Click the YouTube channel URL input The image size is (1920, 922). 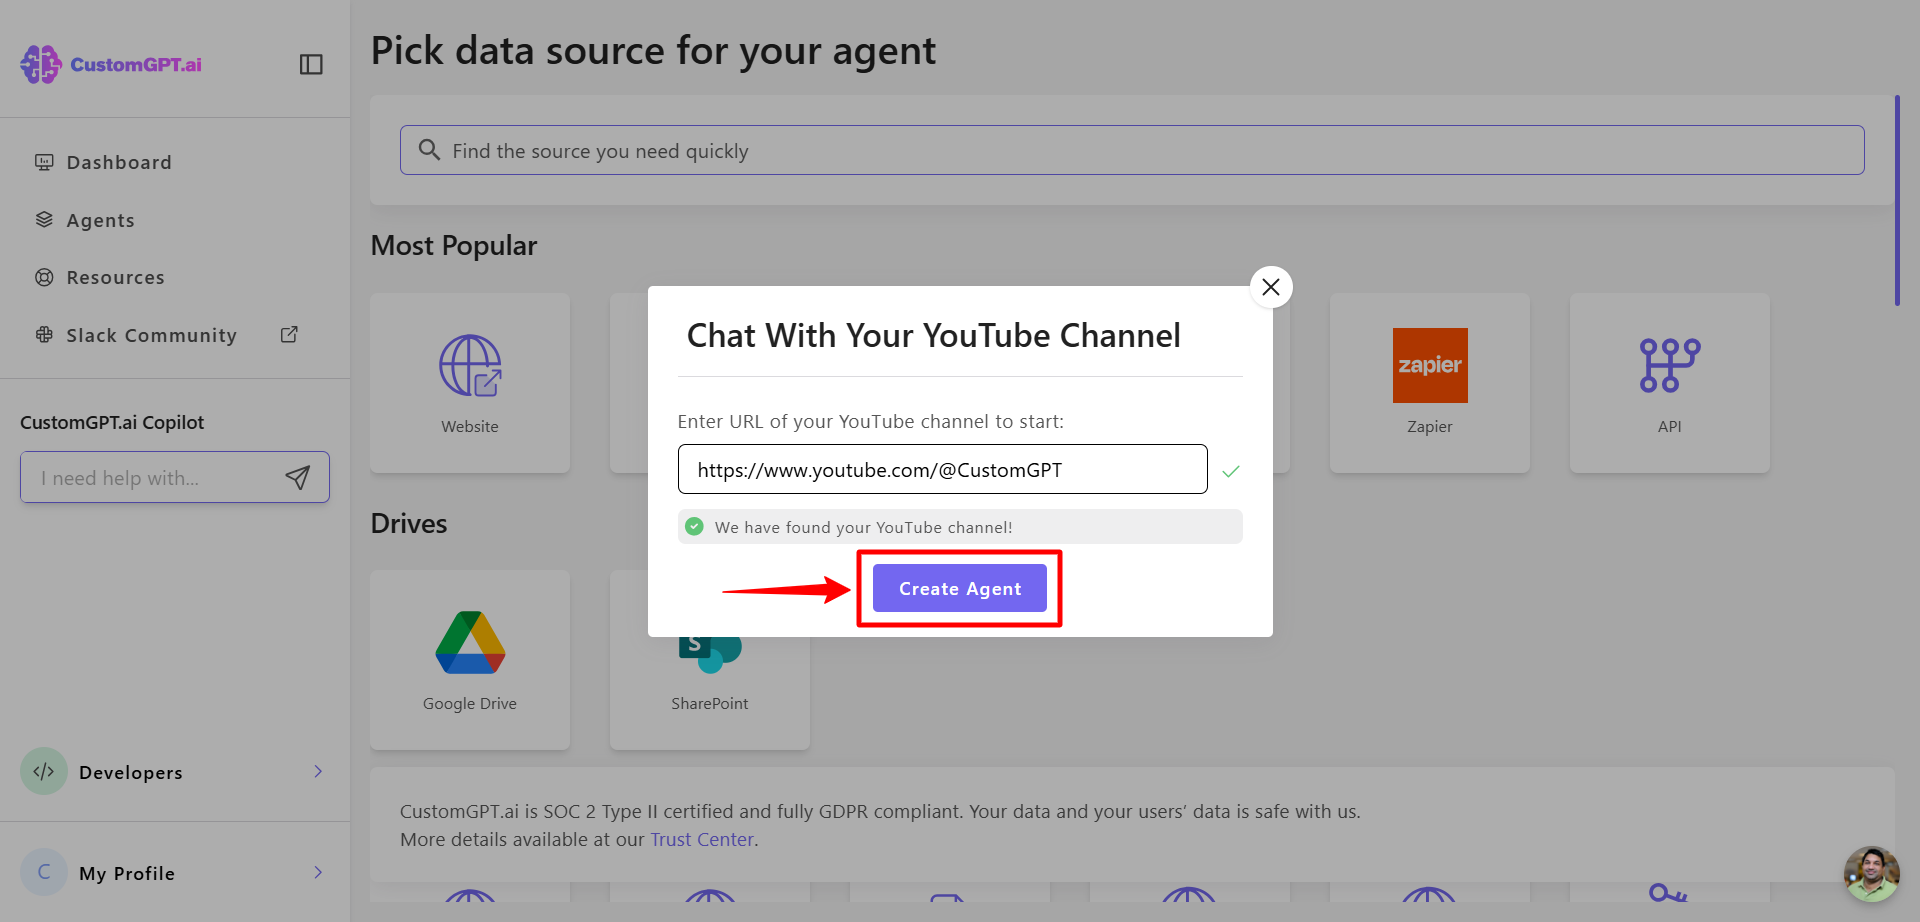point(943,469)
